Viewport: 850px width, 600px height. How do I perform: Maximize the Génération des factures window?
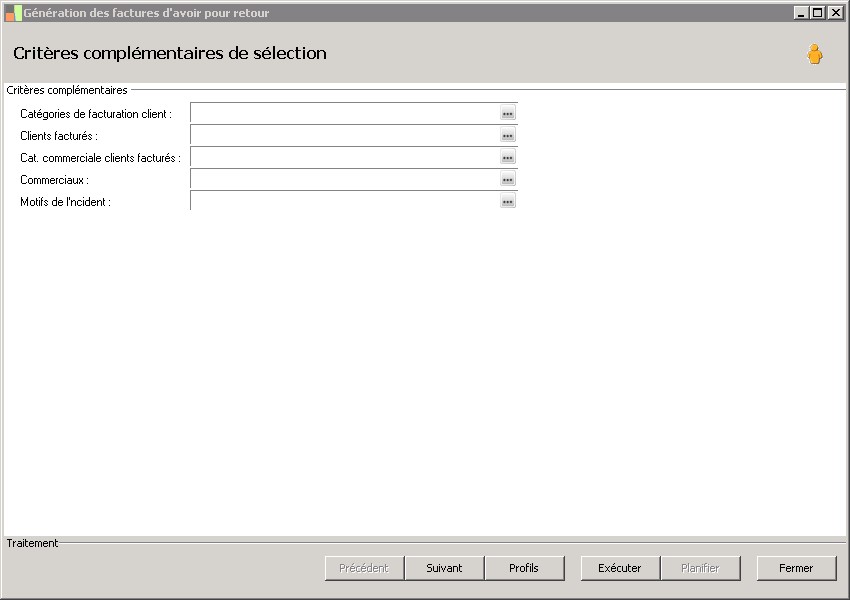point(818,13)
